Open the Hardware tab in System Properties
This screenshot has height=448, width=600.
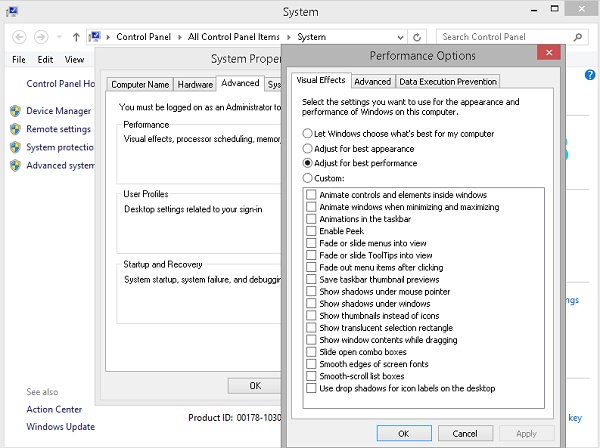click(x=196, y=85)
